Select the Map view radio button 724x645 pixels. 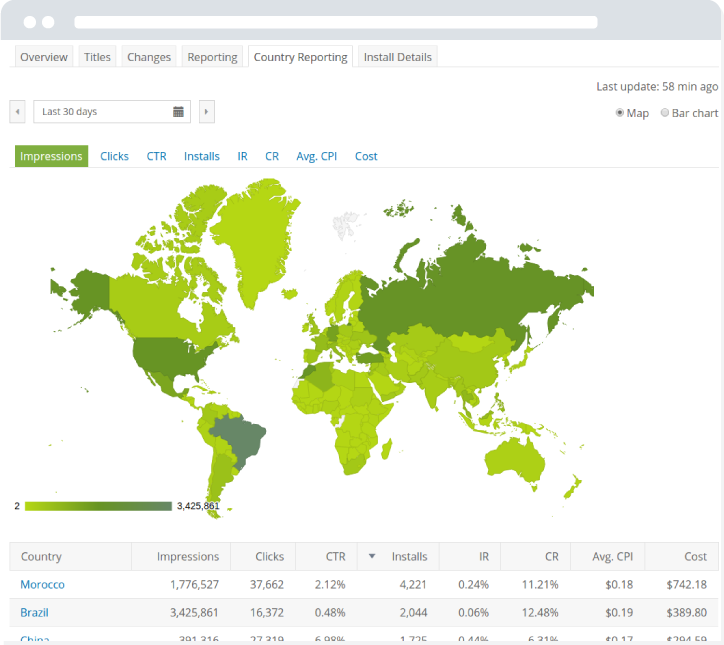click(x=621, y=113)
